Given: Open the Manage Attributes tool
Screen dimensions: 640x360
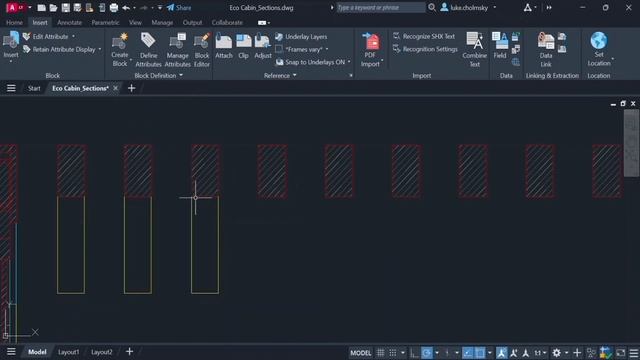Looking at the screenshot, I should click(x=177, y=50).
